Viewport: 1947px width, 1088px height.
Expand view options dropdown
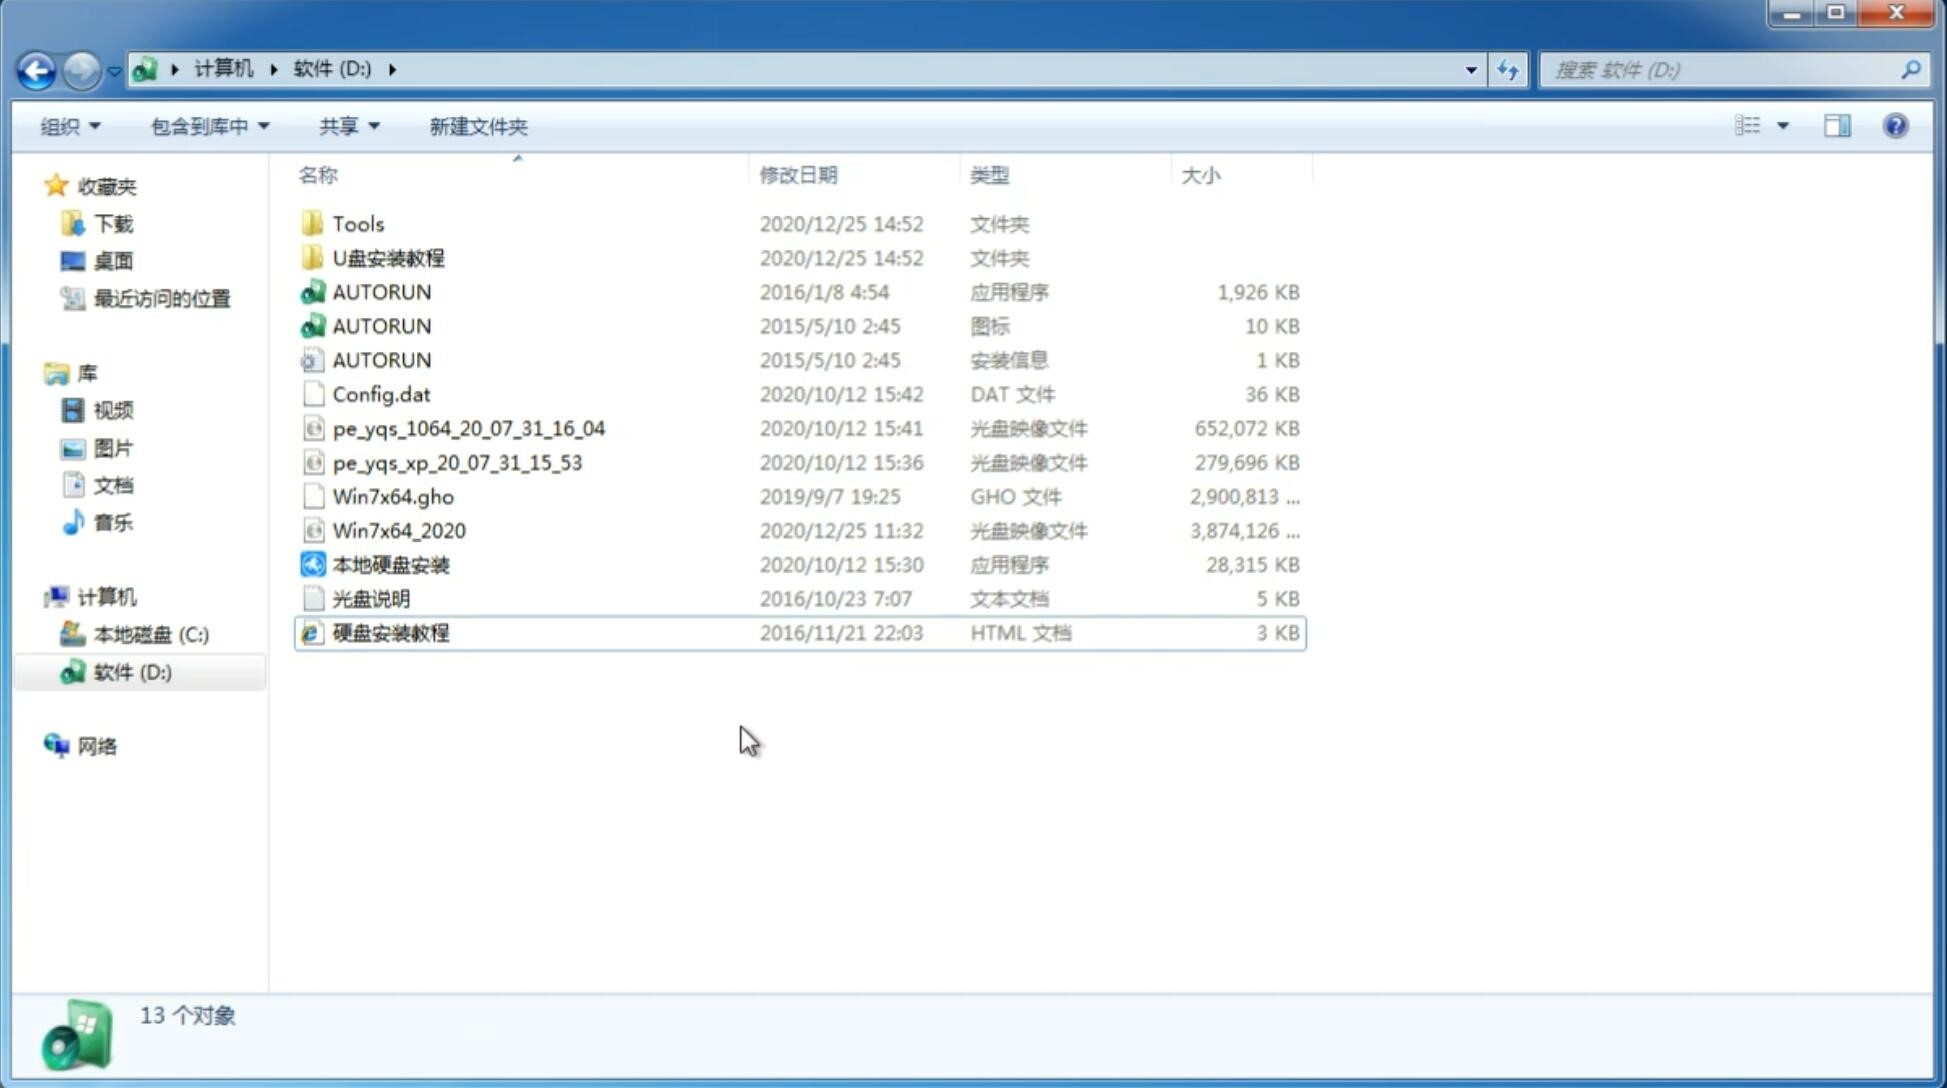pyautogui.click(x=1783, y=124)
